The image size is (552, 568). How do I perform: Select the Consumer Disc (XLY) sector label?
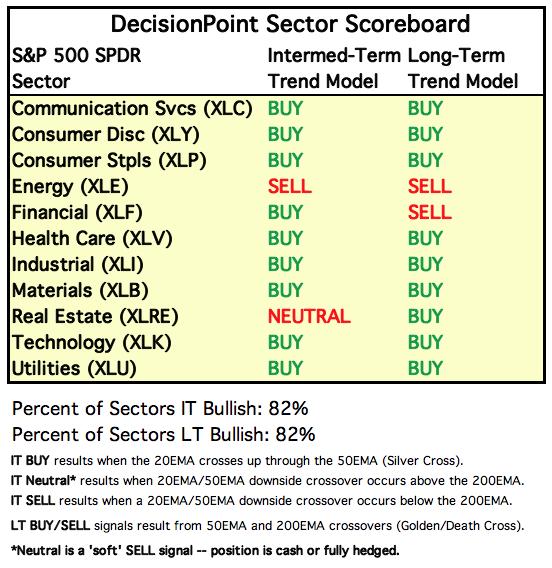[105, 135]
